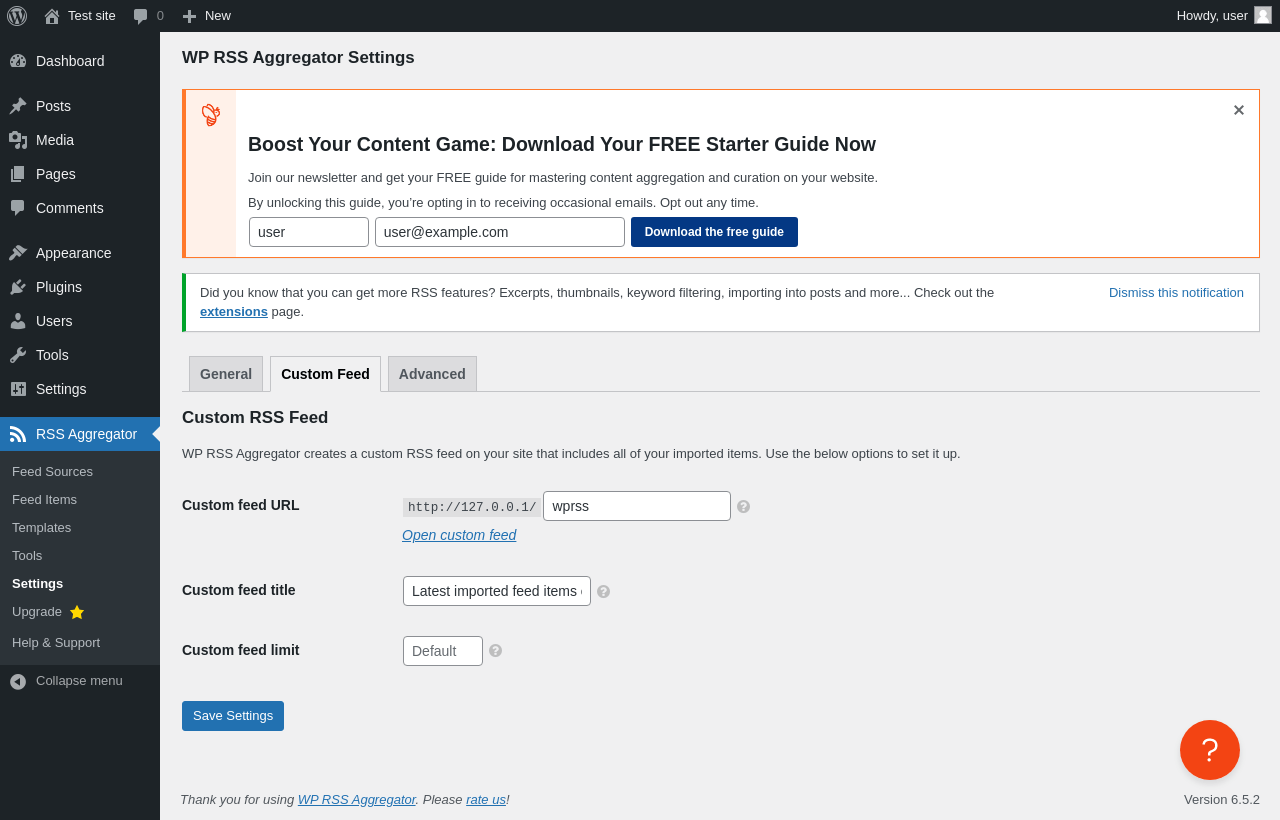Open WP RSS Aggregator footer link
The width and height of the screenshot is (1280, 820).
pyautogui.click(x=357, y=800)
